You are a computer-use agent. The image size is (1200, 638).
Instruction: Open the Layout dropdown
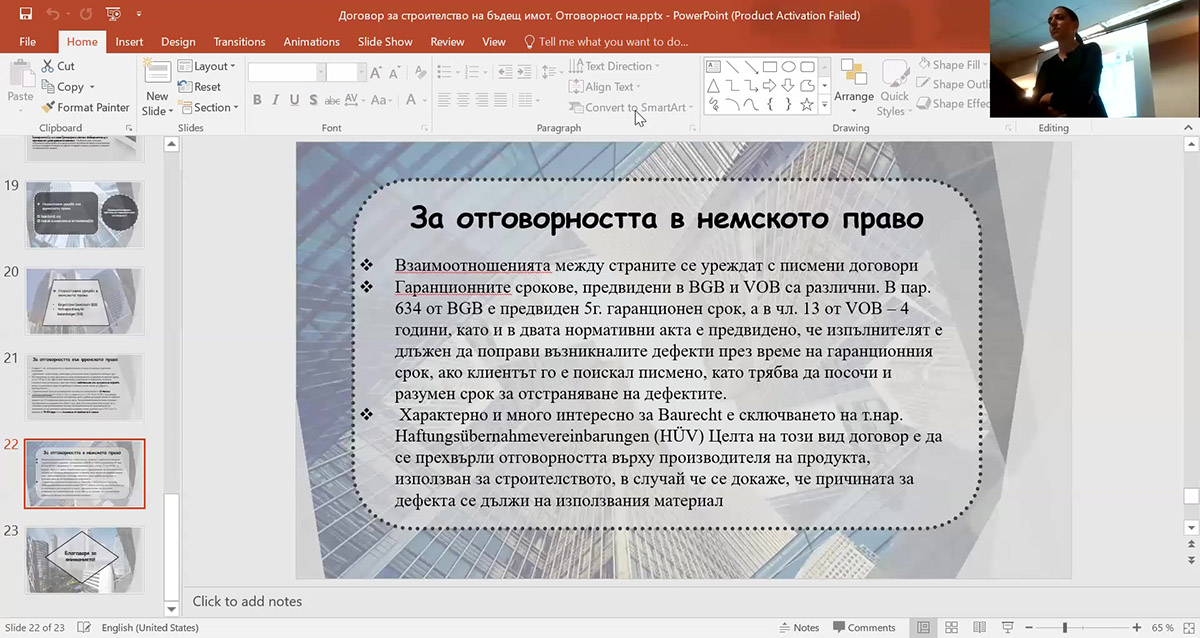(207, 66)
